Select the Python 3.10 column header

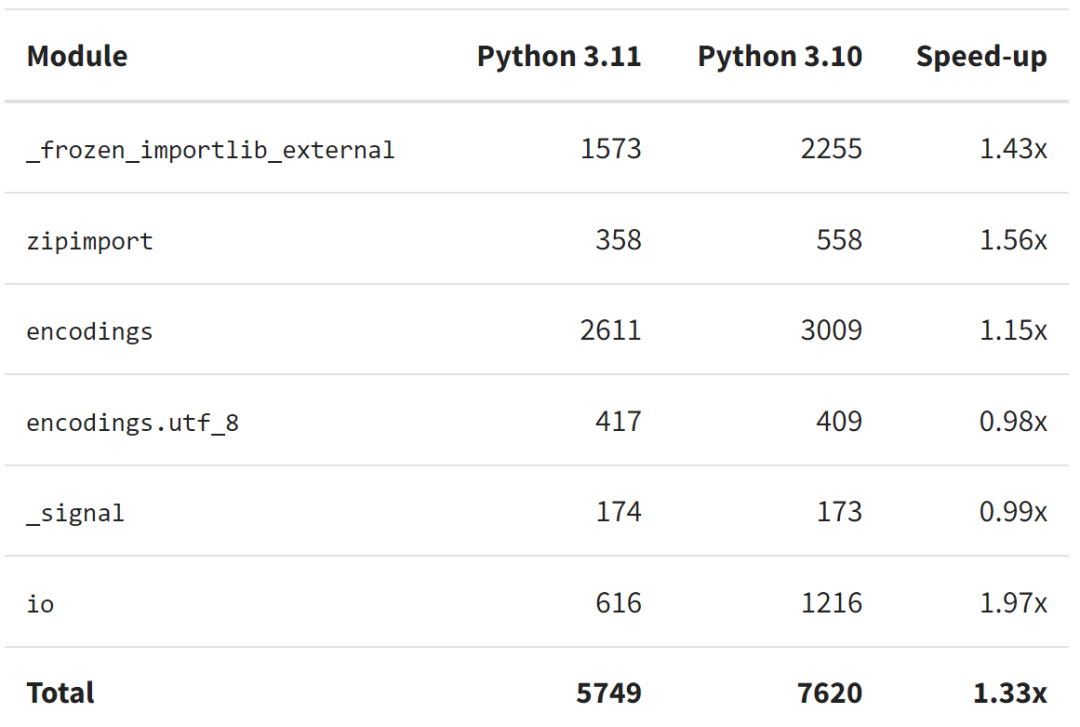[781, 56]
